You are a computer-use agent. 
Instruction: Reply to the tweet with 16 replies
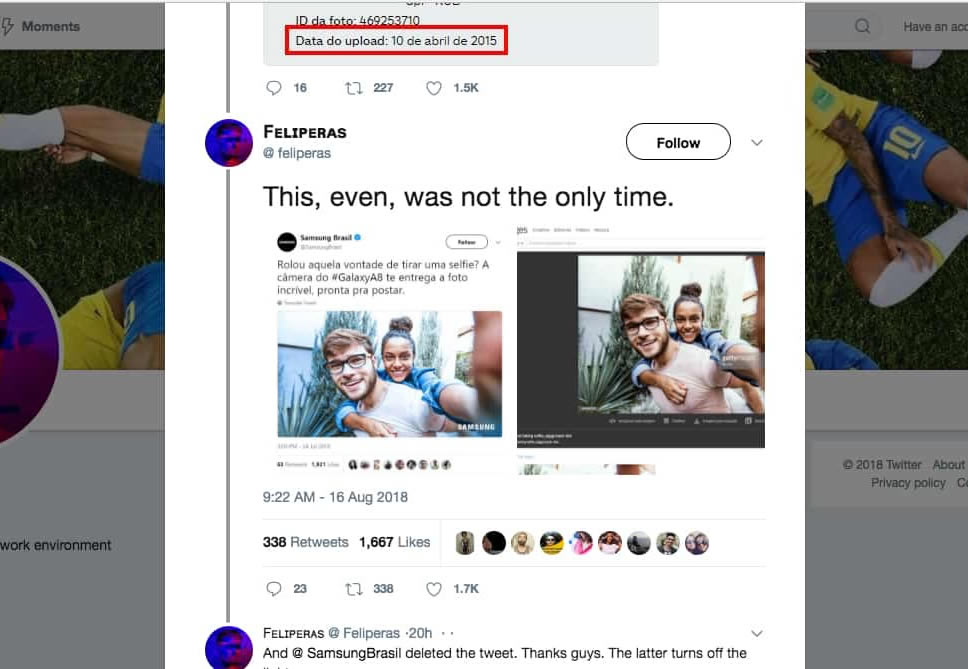pyautogui.click(x=274, y=88)
